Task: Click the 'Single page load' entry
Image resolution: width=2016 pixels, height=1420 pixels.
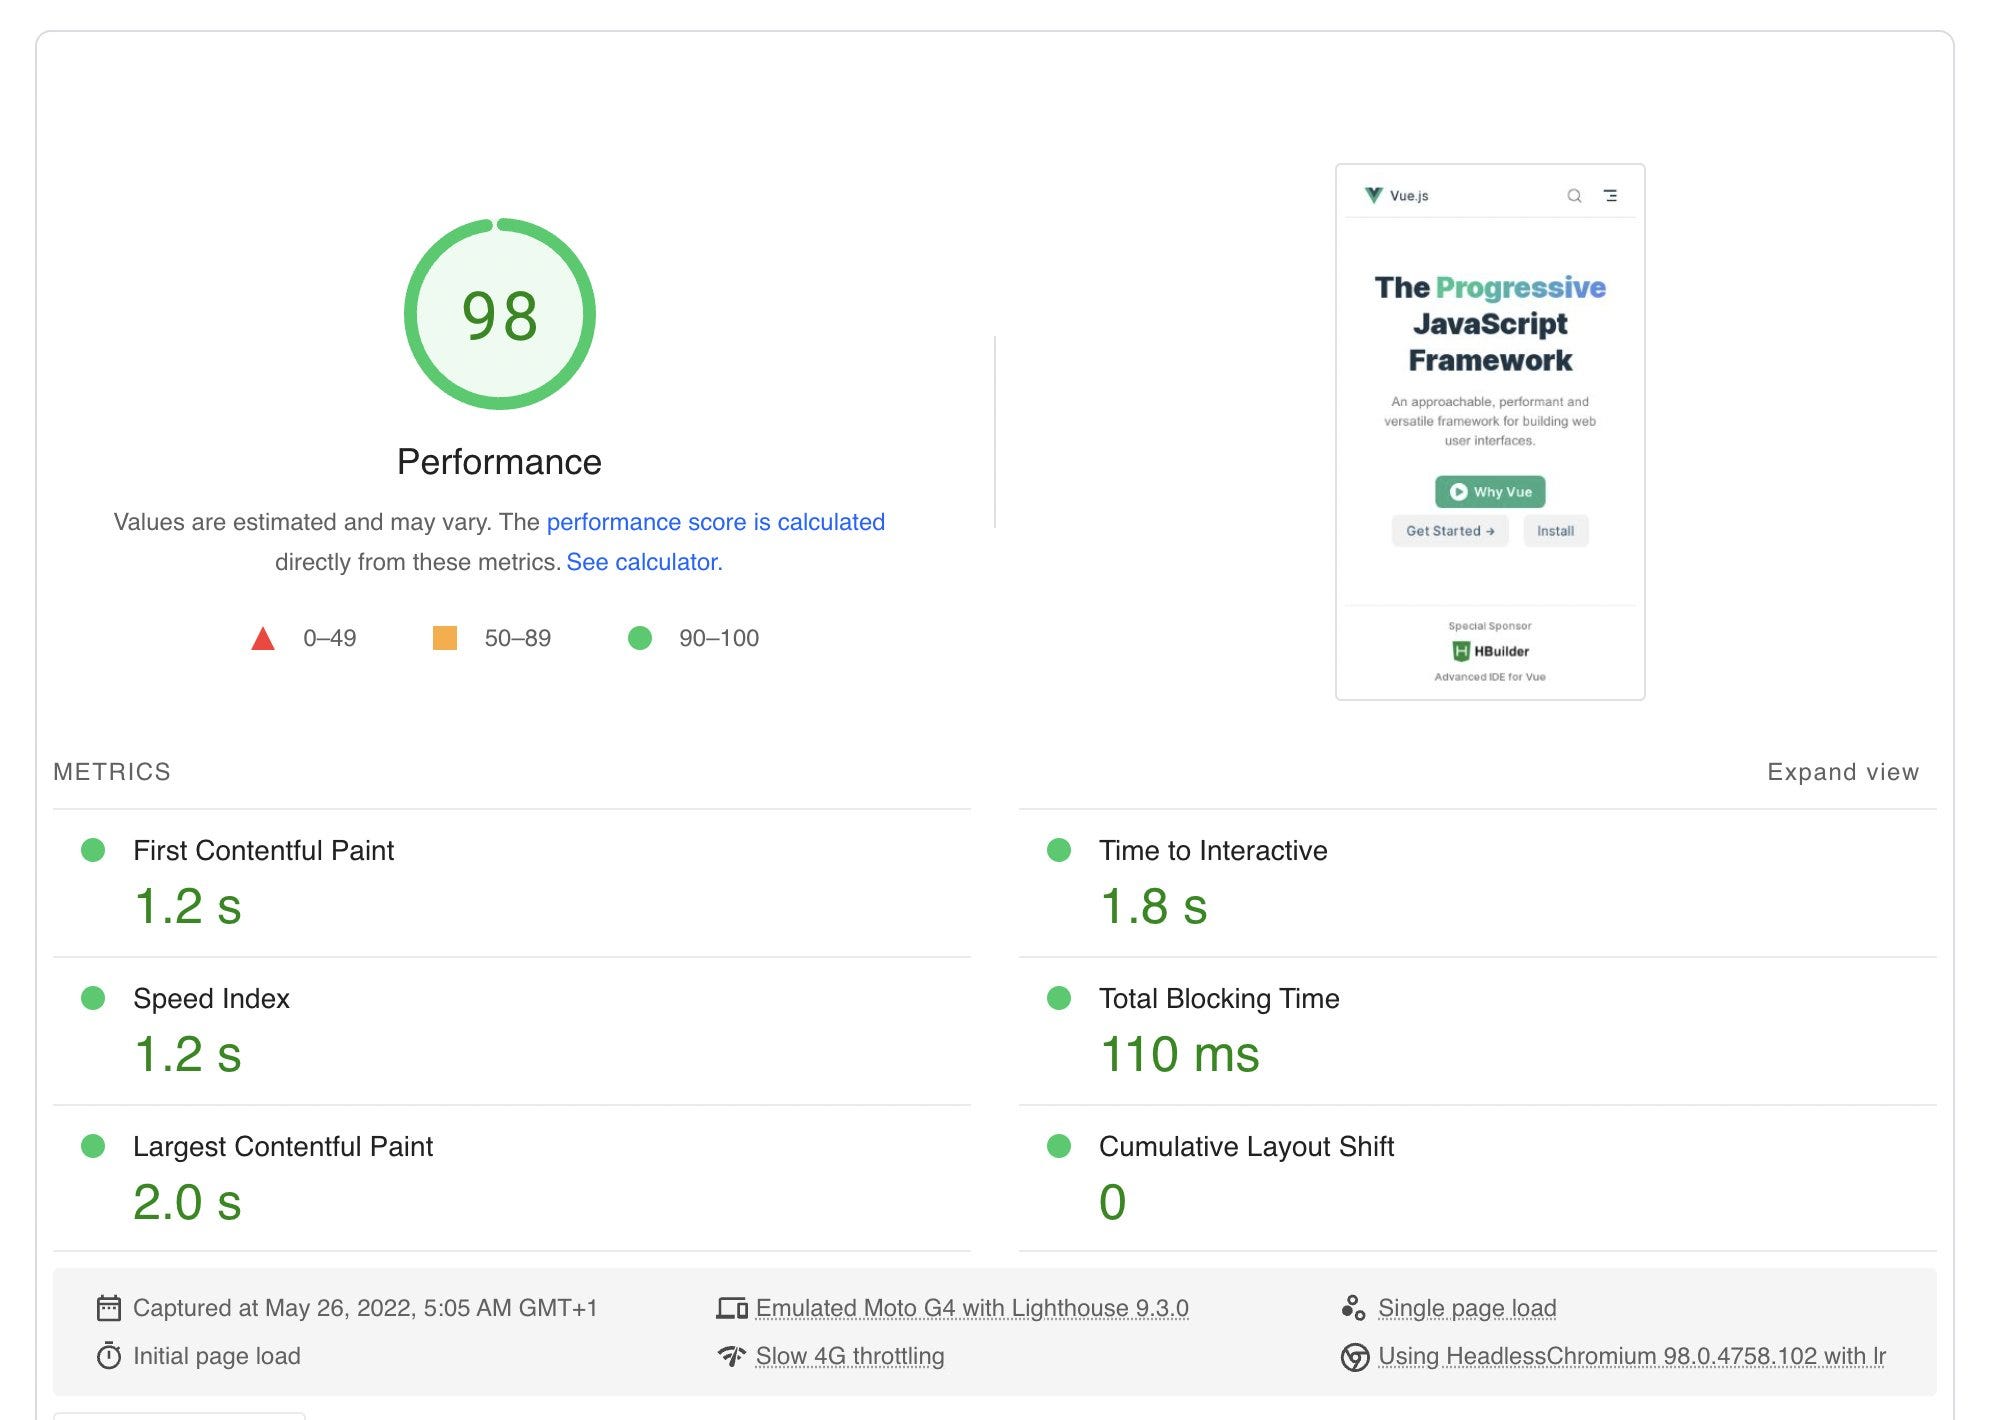Action: (1467, 1308)
